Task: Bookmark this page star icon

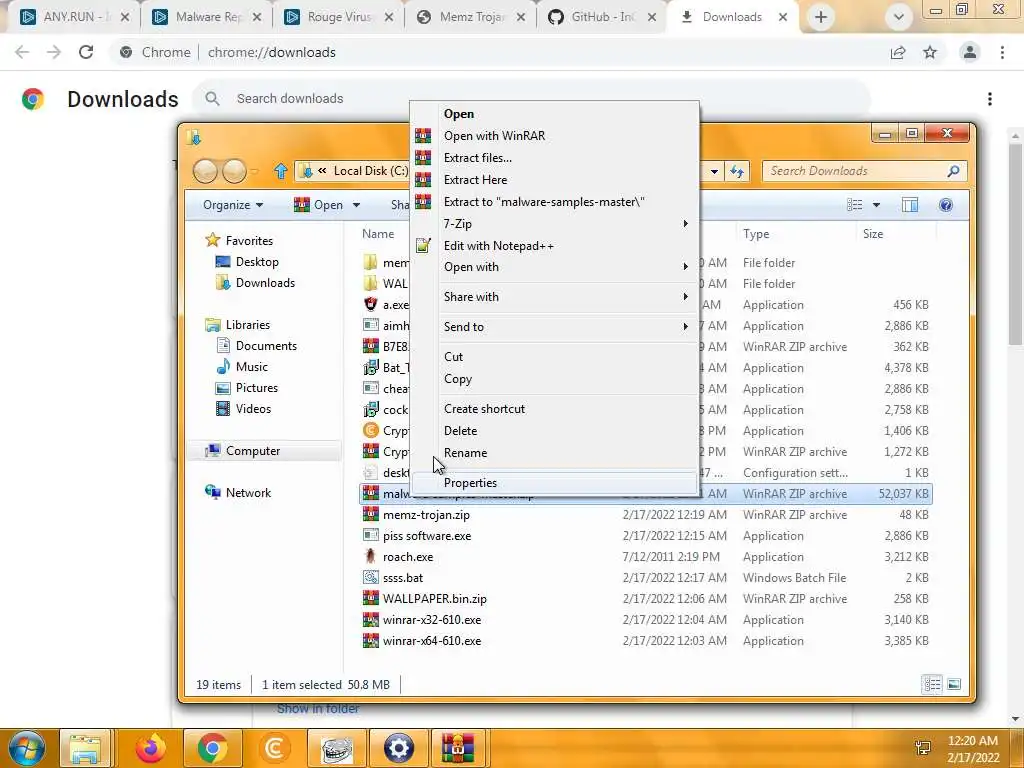Action: coord(930,52)
